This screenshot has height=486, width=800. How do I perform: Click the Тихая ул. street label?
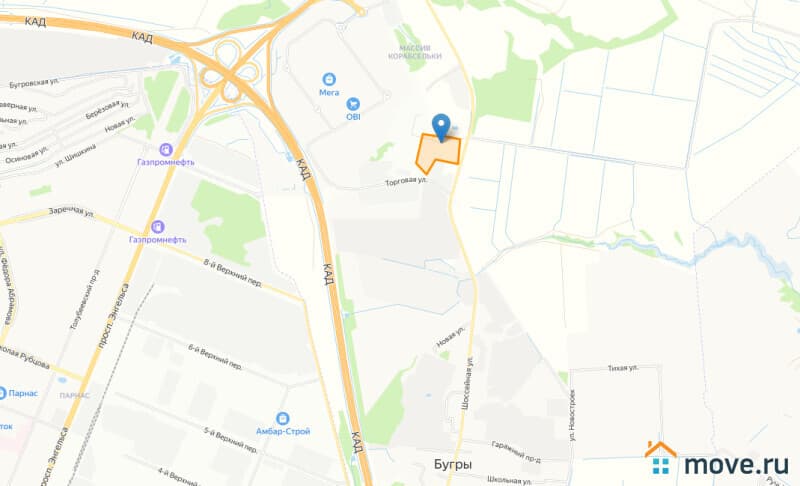622,368
